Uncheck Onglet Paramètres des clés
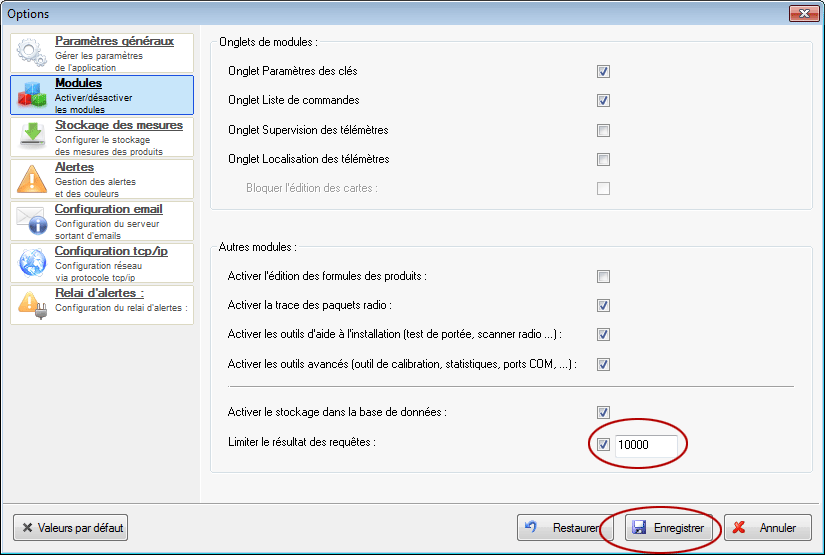825x555 pixels. pos(603,71)
